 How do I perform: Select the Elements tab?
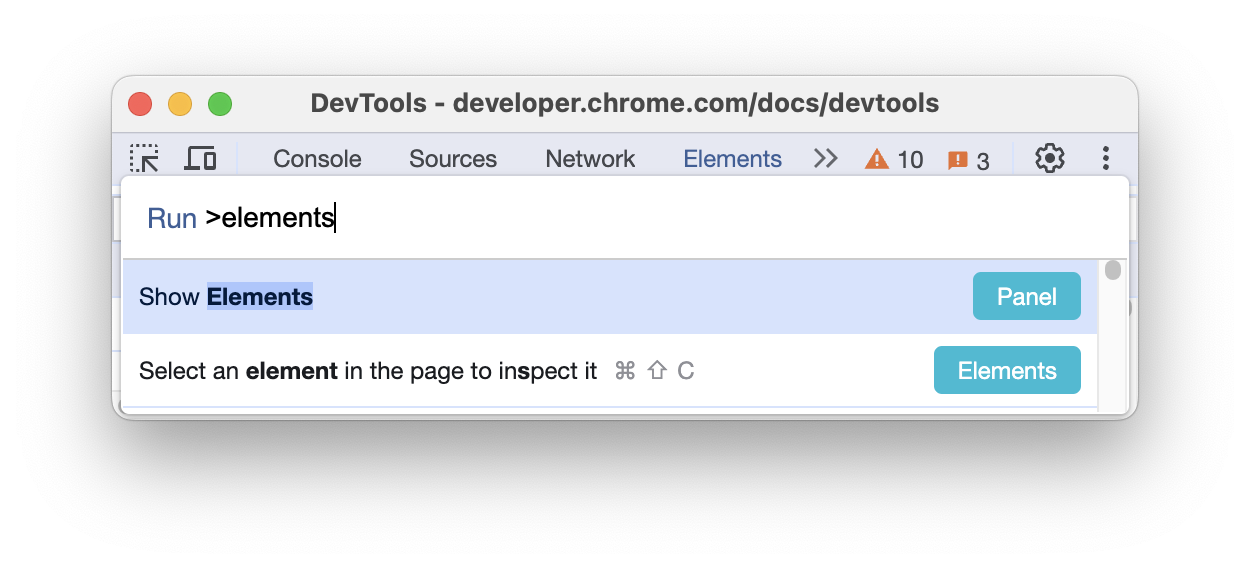coord(732,159)
